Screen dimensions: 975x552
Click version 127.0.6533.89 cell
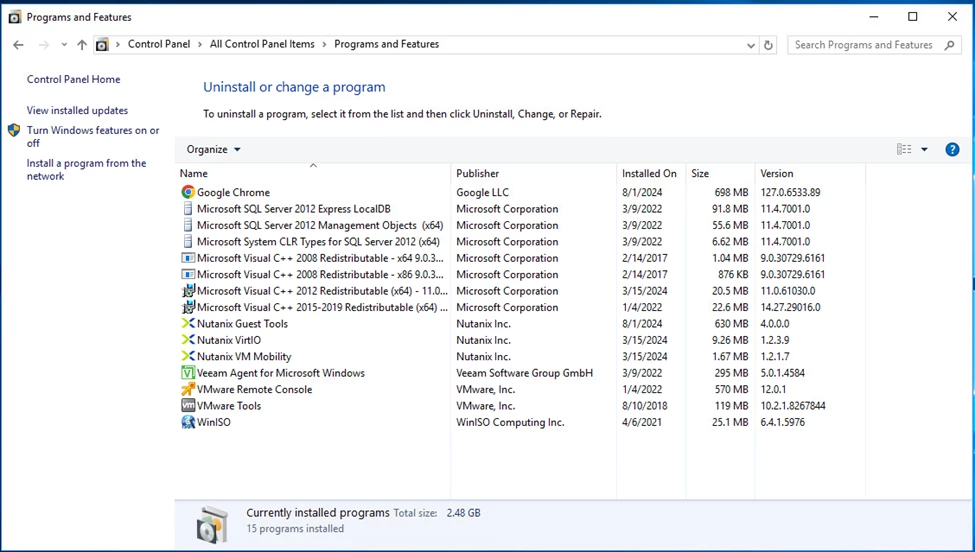pyautogui.click(x=790, y=193)
